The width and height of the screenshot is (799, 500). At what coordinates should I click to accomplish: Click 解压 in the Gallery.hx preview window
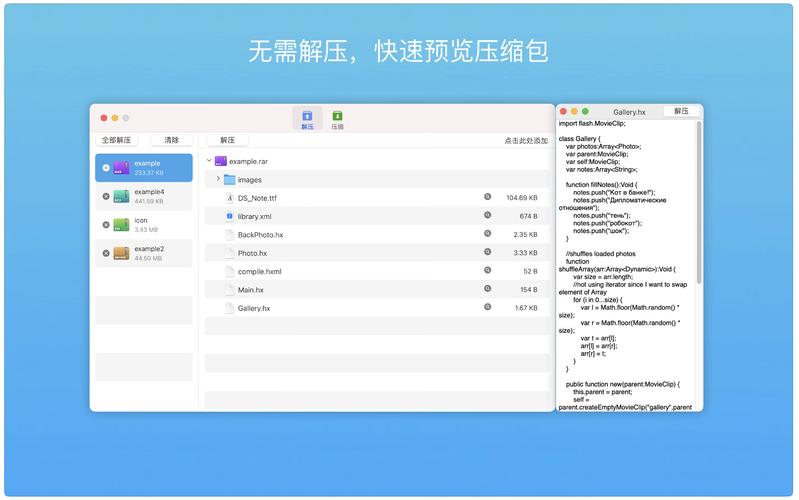click(x=681, y=112)
